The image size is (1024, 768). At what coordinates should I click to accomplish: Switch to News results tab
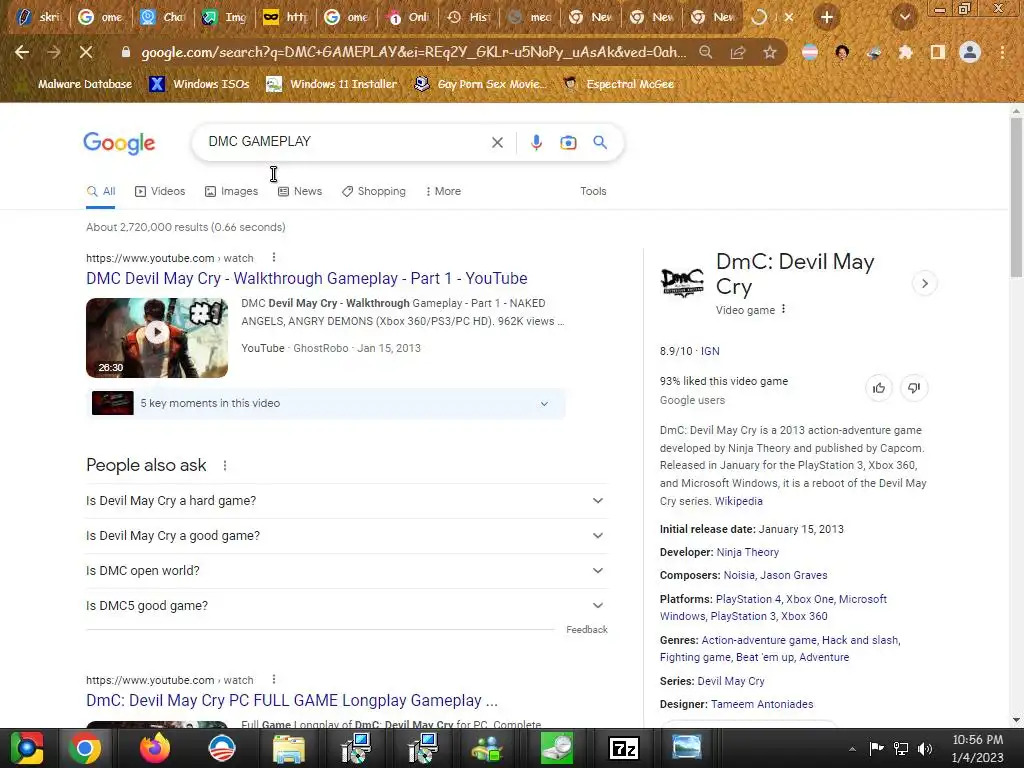[300, 191]
